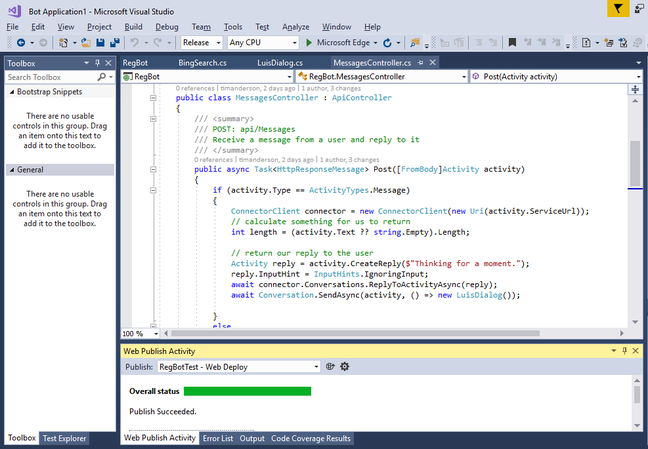
Task: Close the Web Publish Activity panel
Action: pos(636,351)
